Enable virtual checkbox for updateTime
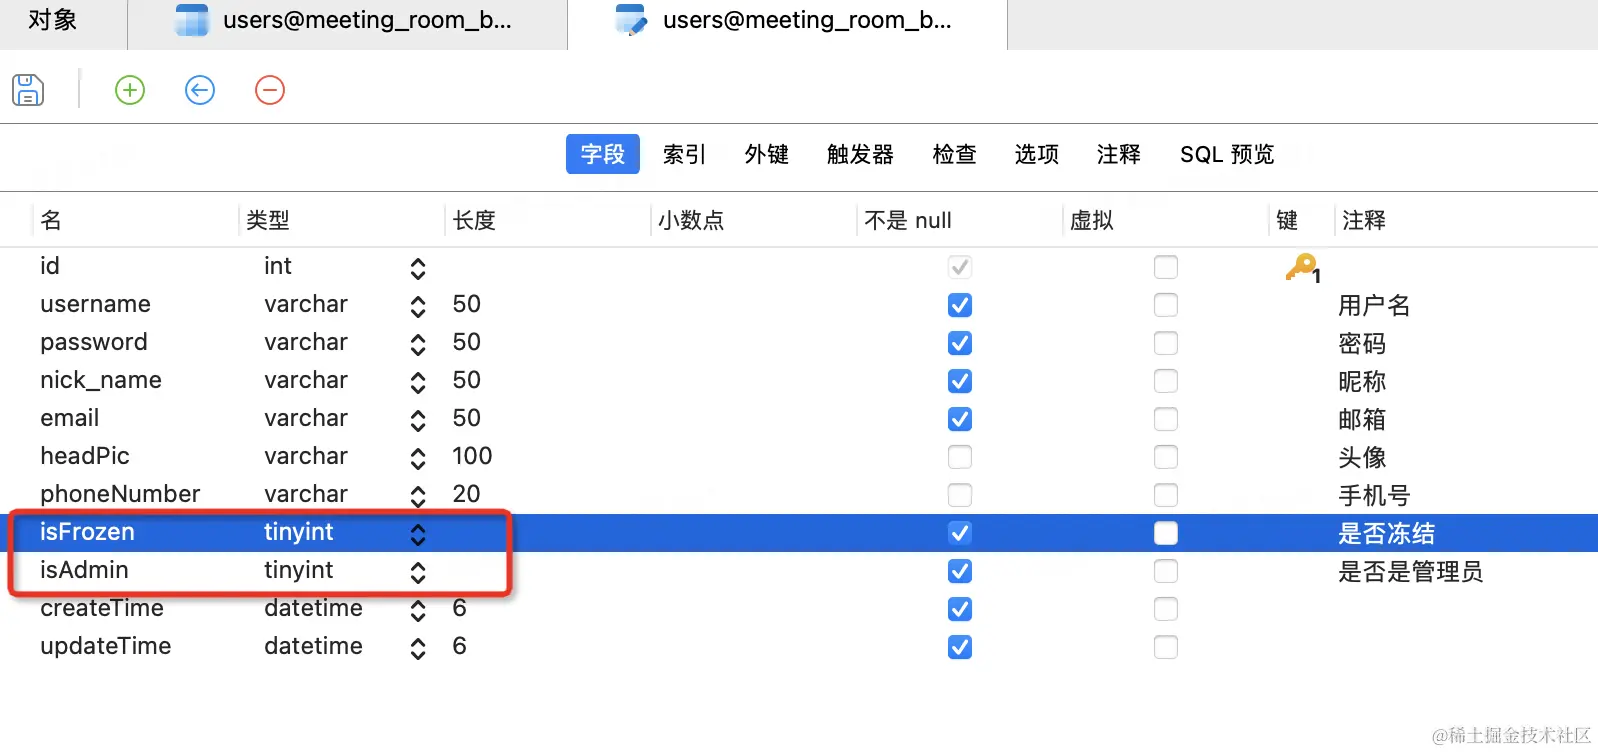Image resolution: width=1598 pixels, height=752 pixels. [x=1166, y=647]
